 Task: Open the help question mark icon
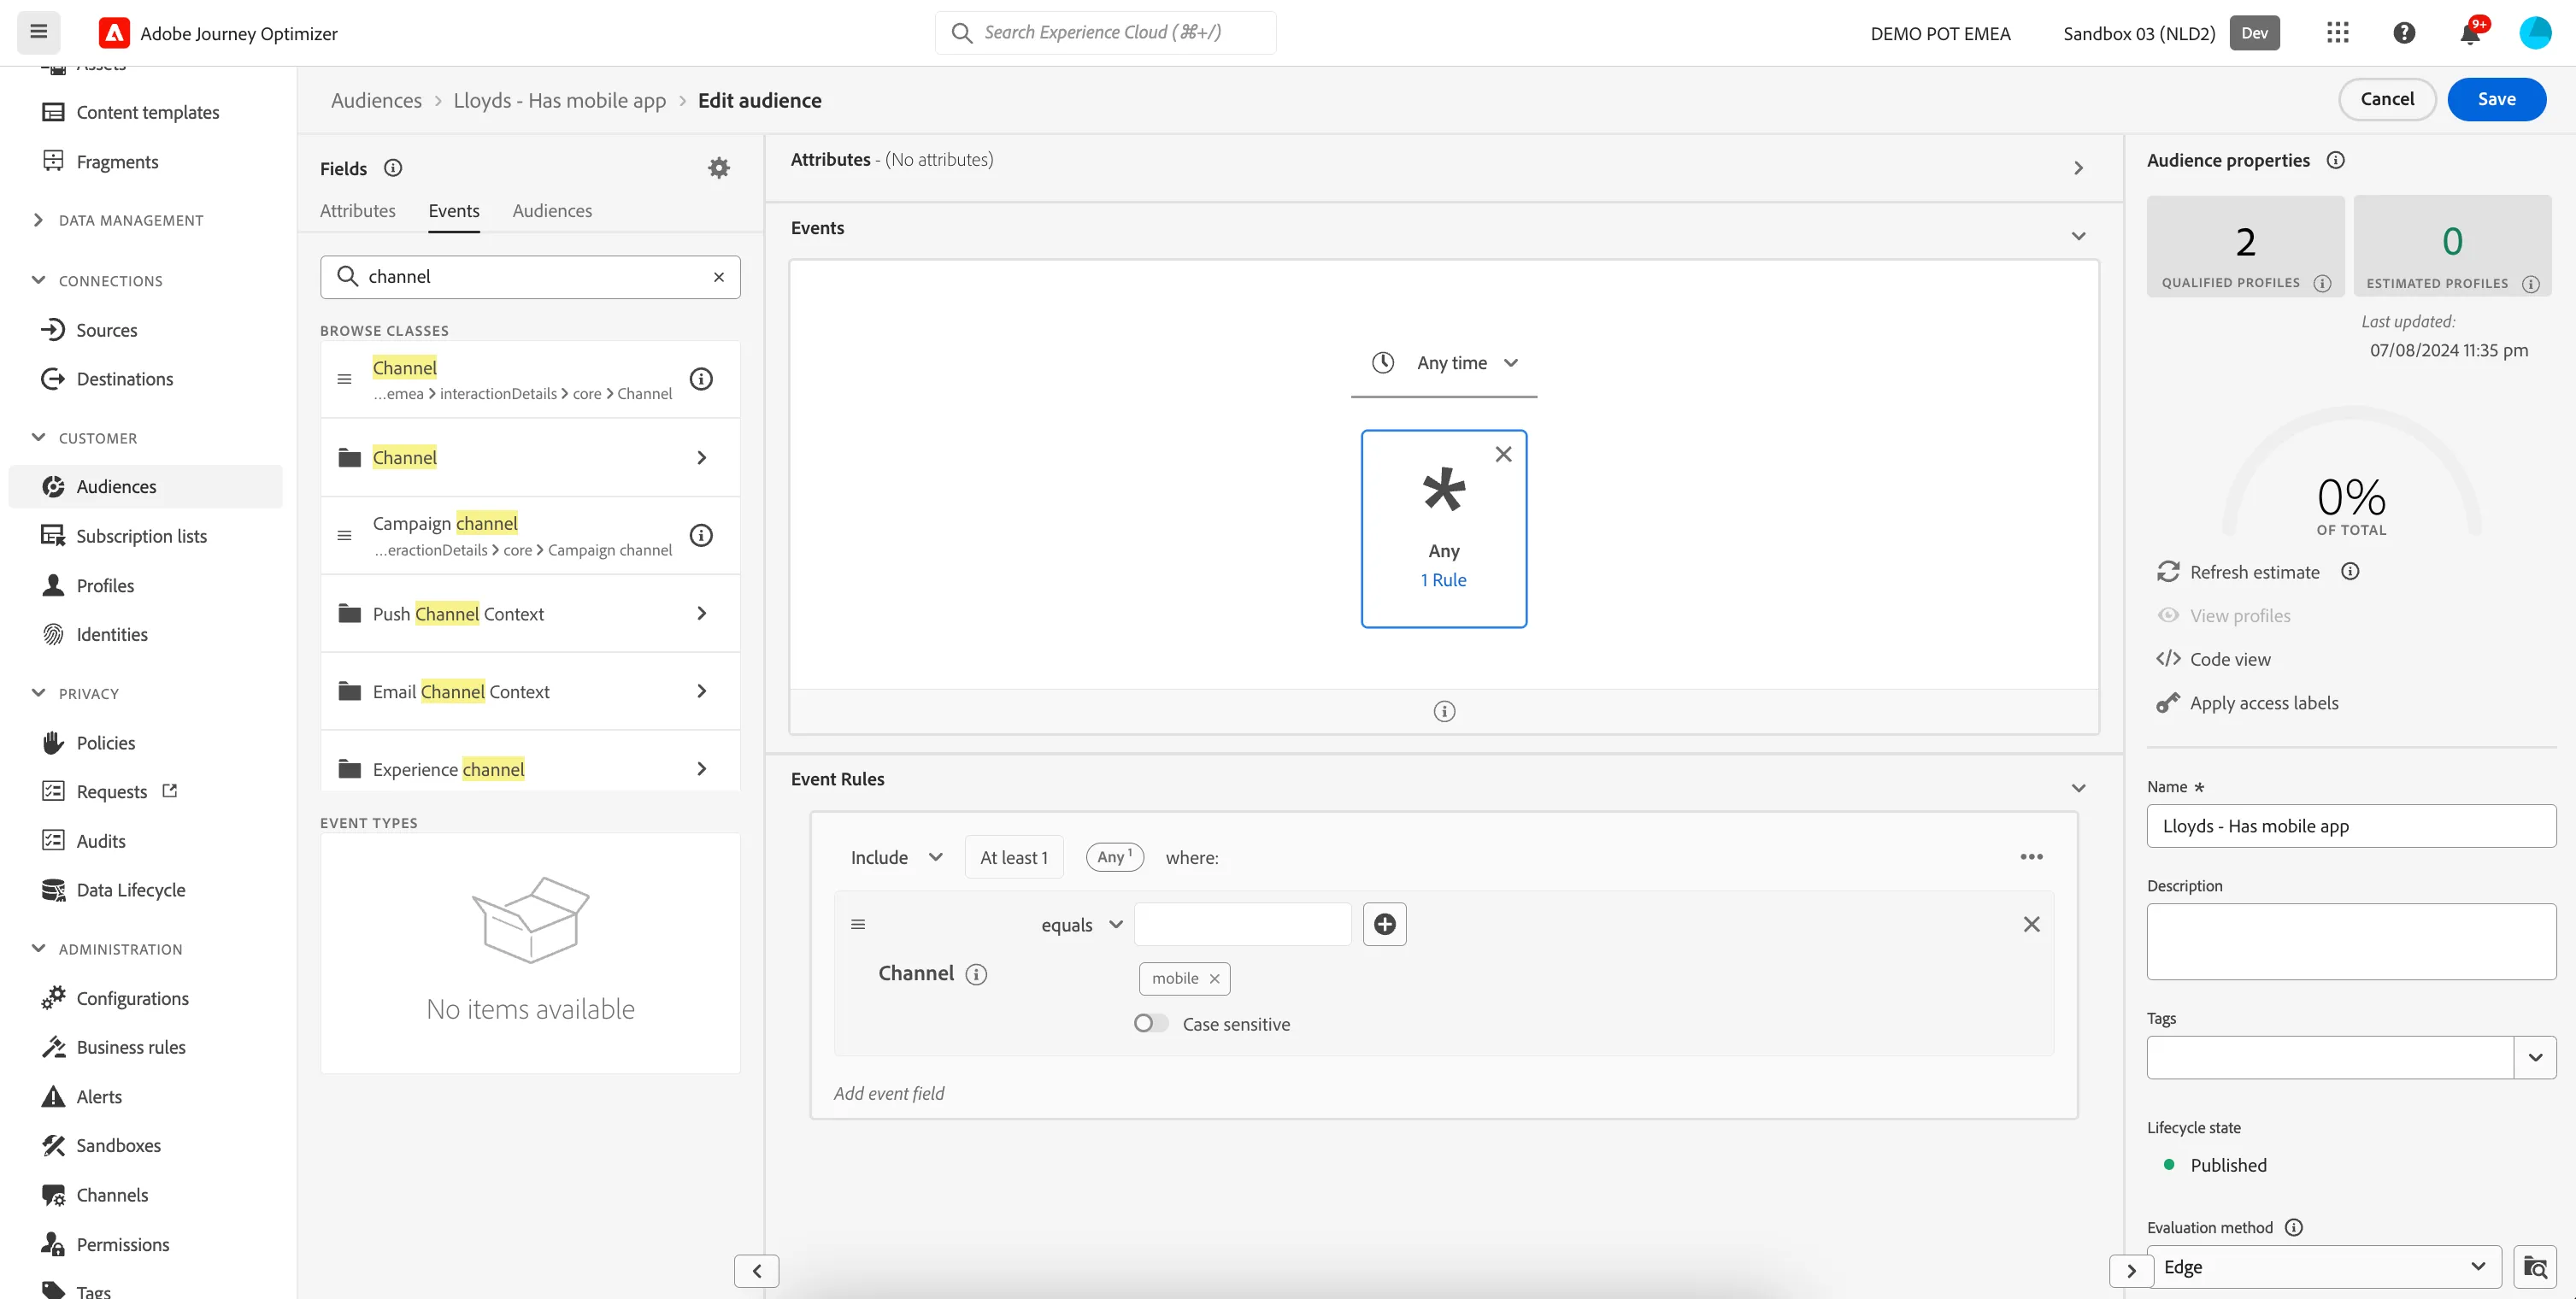(2404, 33)
